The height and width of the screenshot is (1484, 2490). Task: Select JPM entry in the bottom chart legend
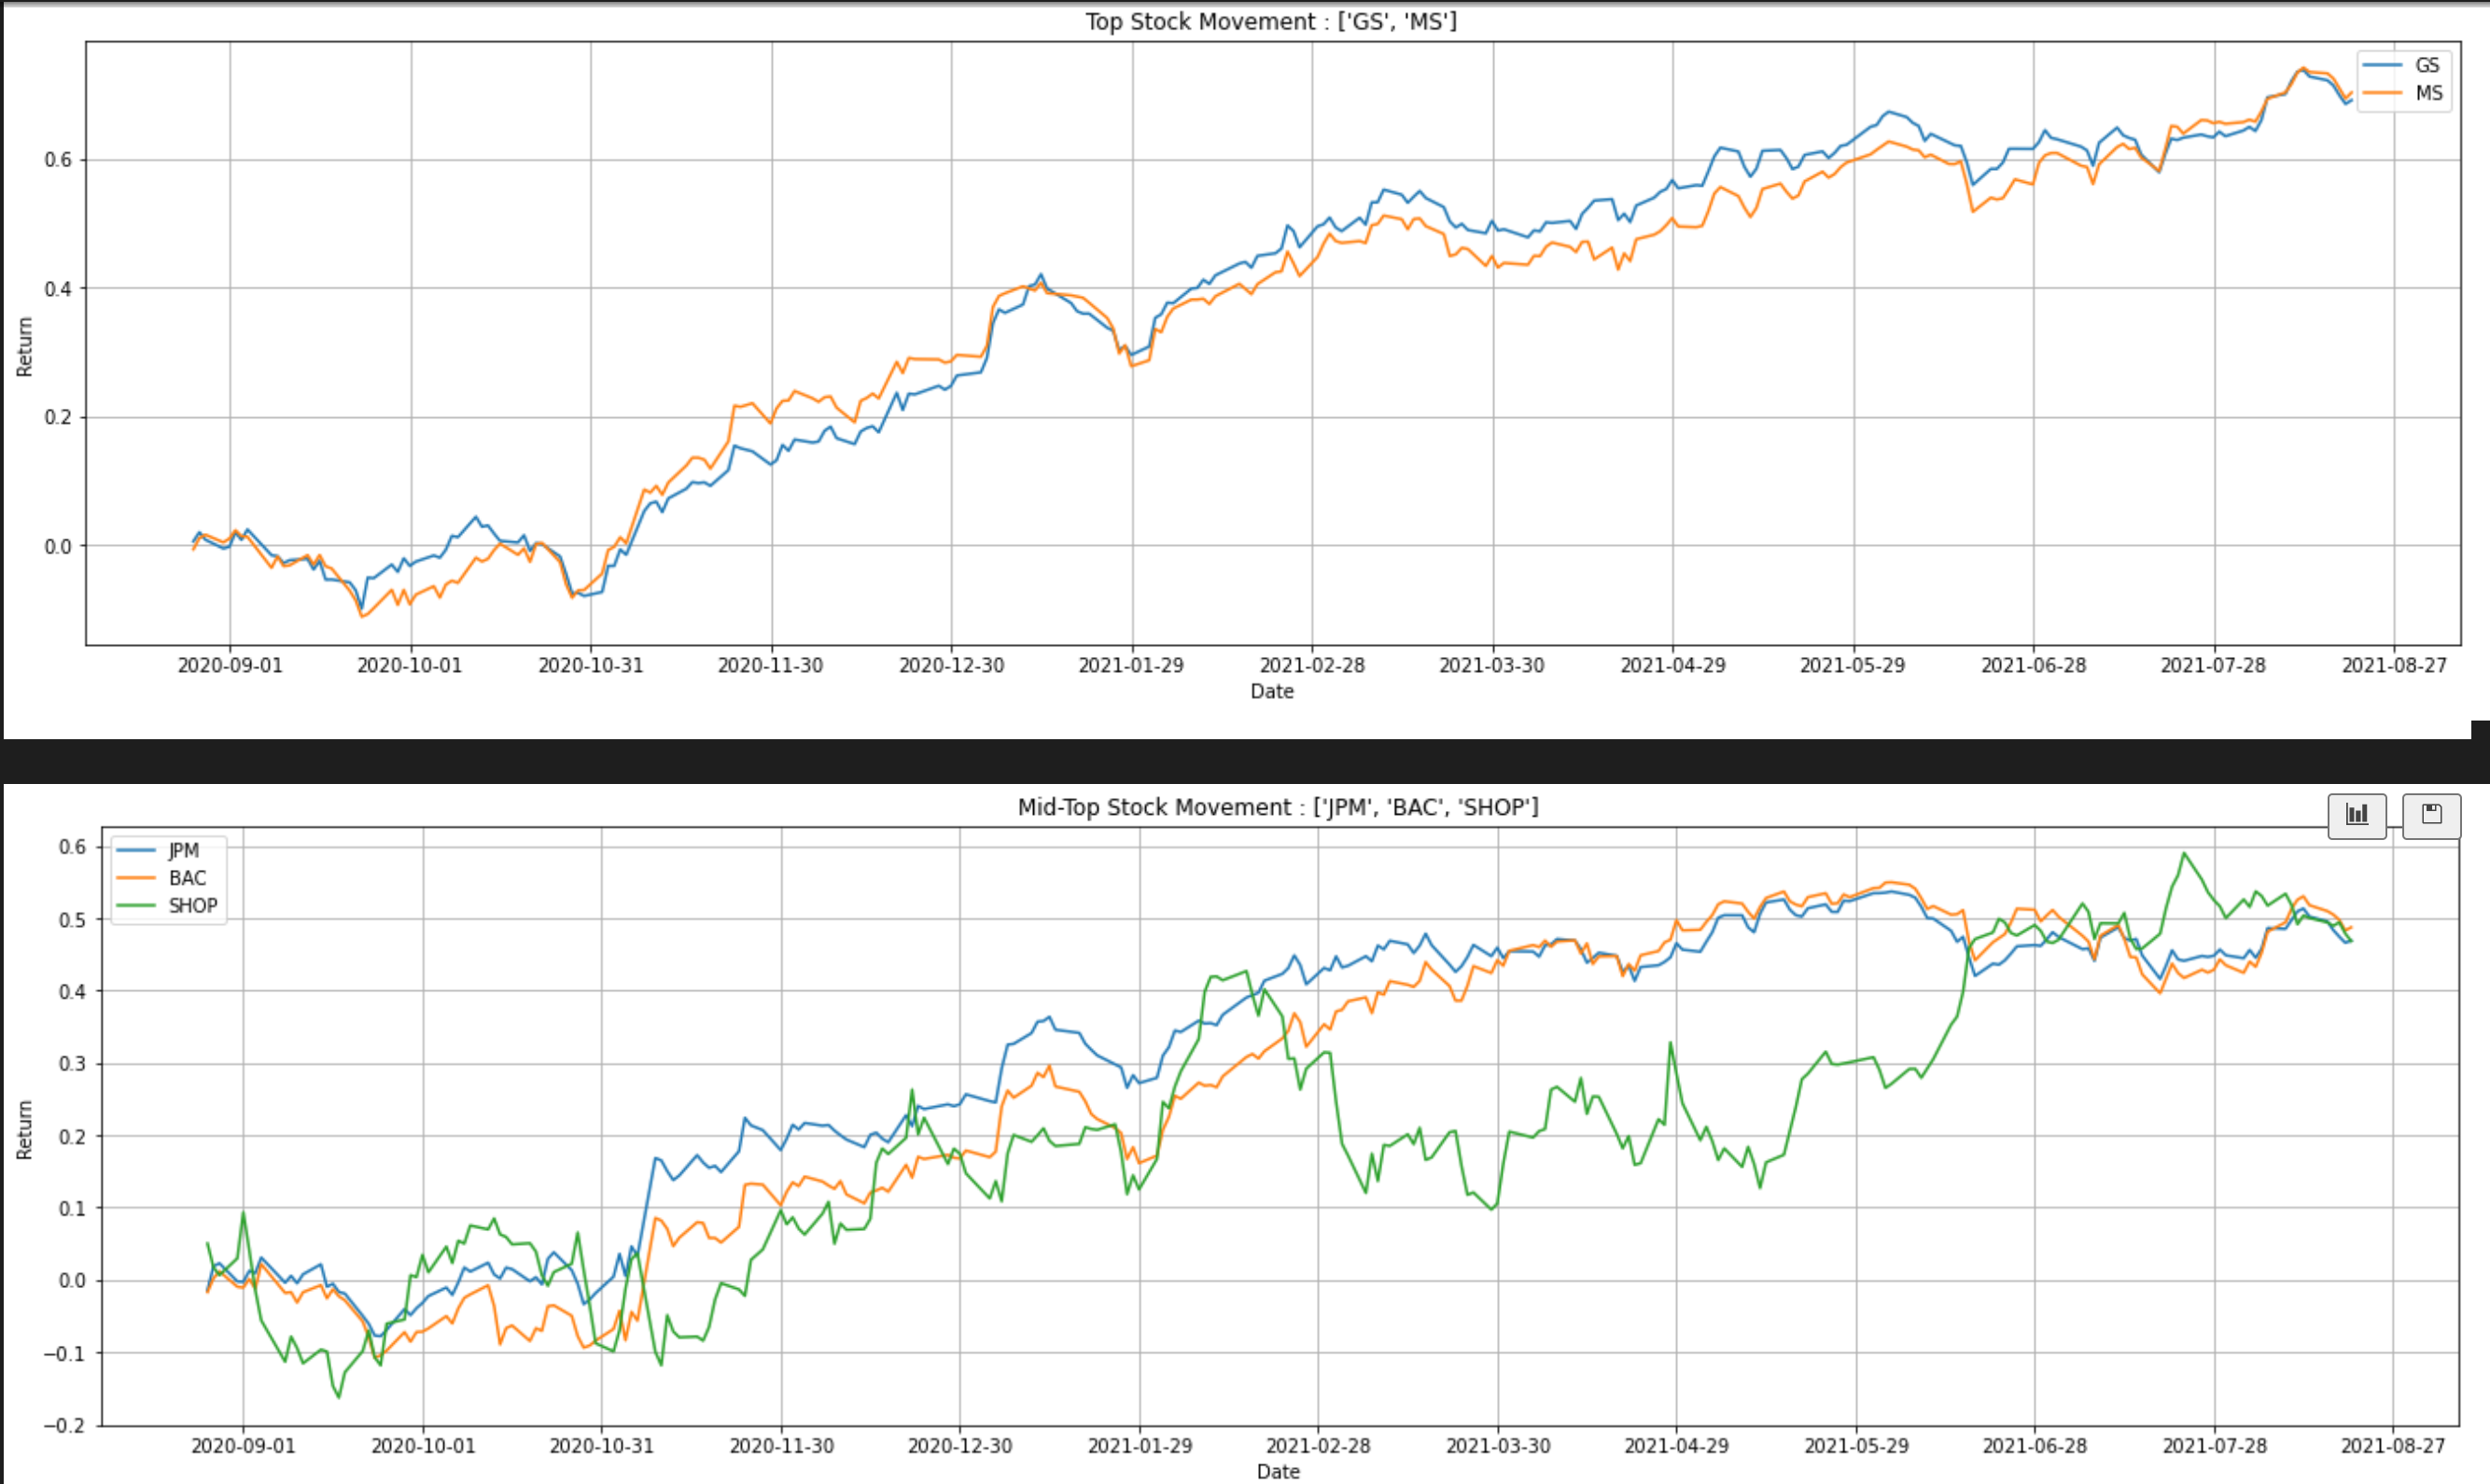(158, 850)
